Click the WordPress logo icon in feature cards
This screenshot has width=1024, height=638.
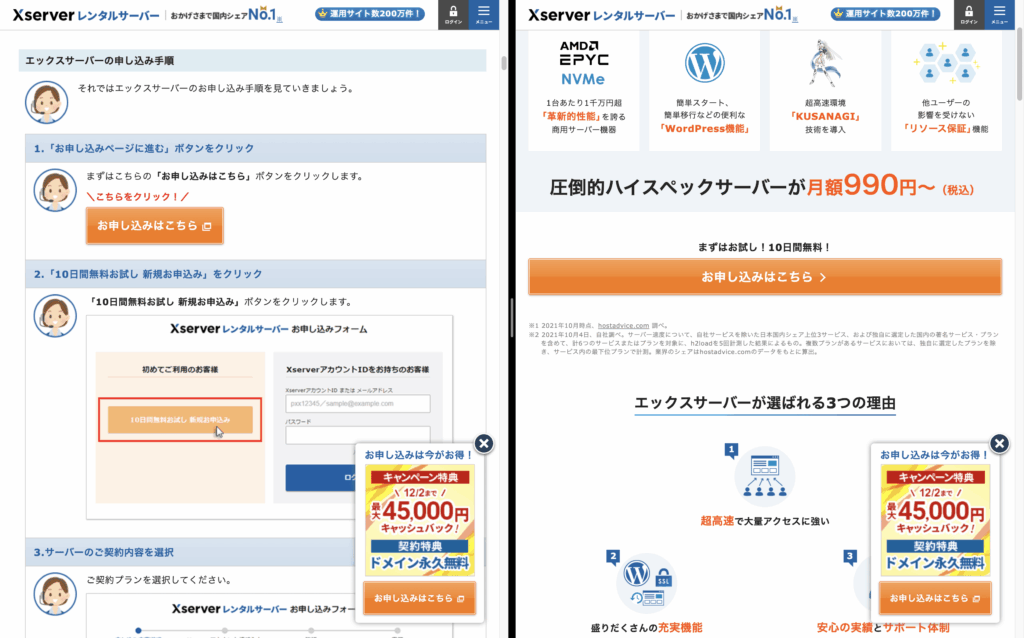coord(704,63)
